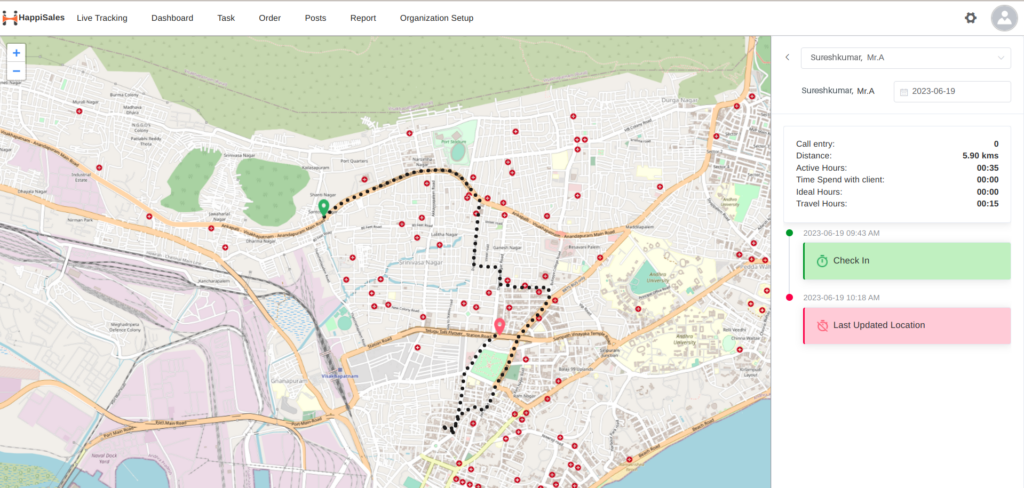Zoom out the map with minus button

pyautogui.click(x=16, y=71)
